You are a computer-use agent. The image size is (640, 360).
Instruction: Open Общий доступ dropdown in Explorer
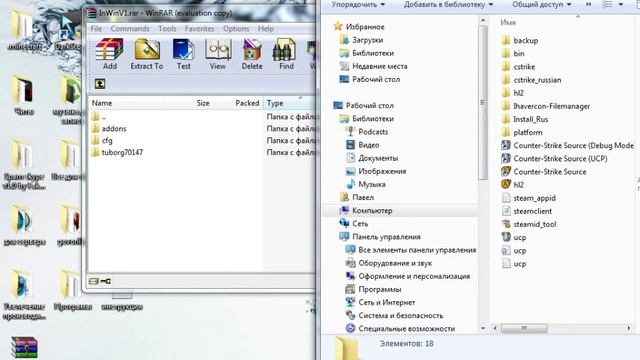coord(542,4)
